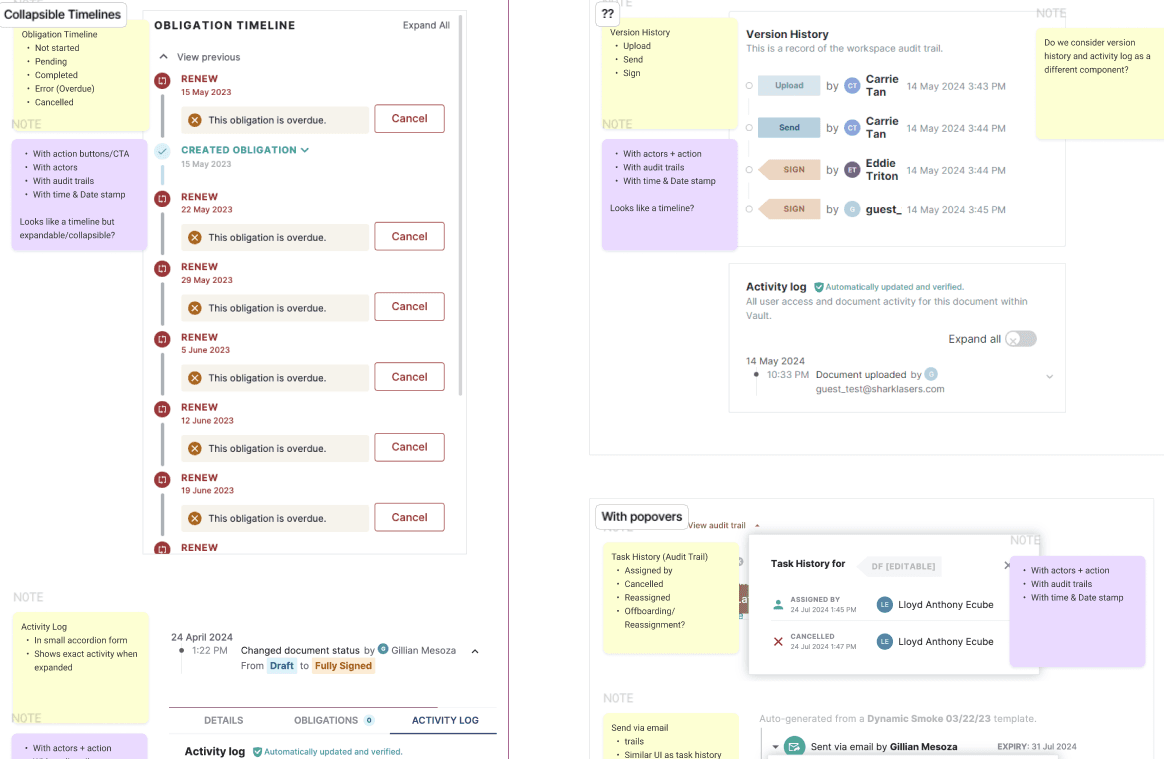Cancel the 22 May 2023 renew obligation
This screenshot has width=1164, height=759.
click(x=409, y=236)
